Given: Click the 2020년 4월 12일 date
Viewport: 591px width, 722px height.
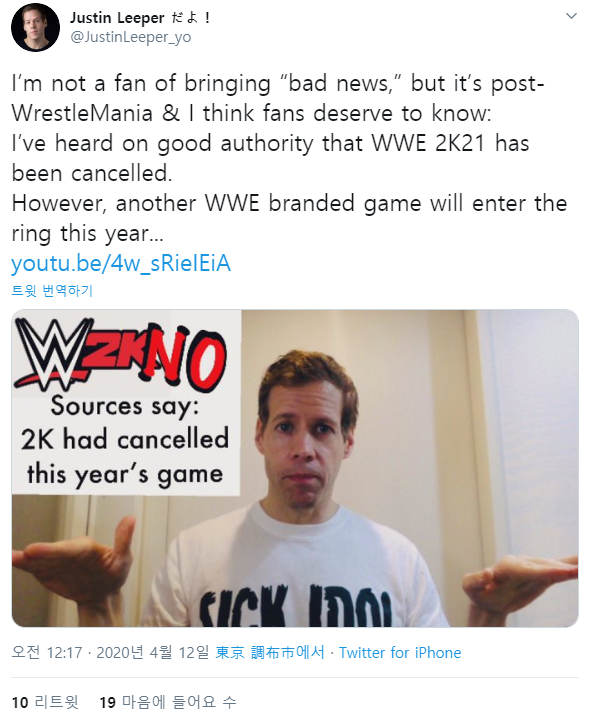Looking at the screenshot, I should [152, 652].
